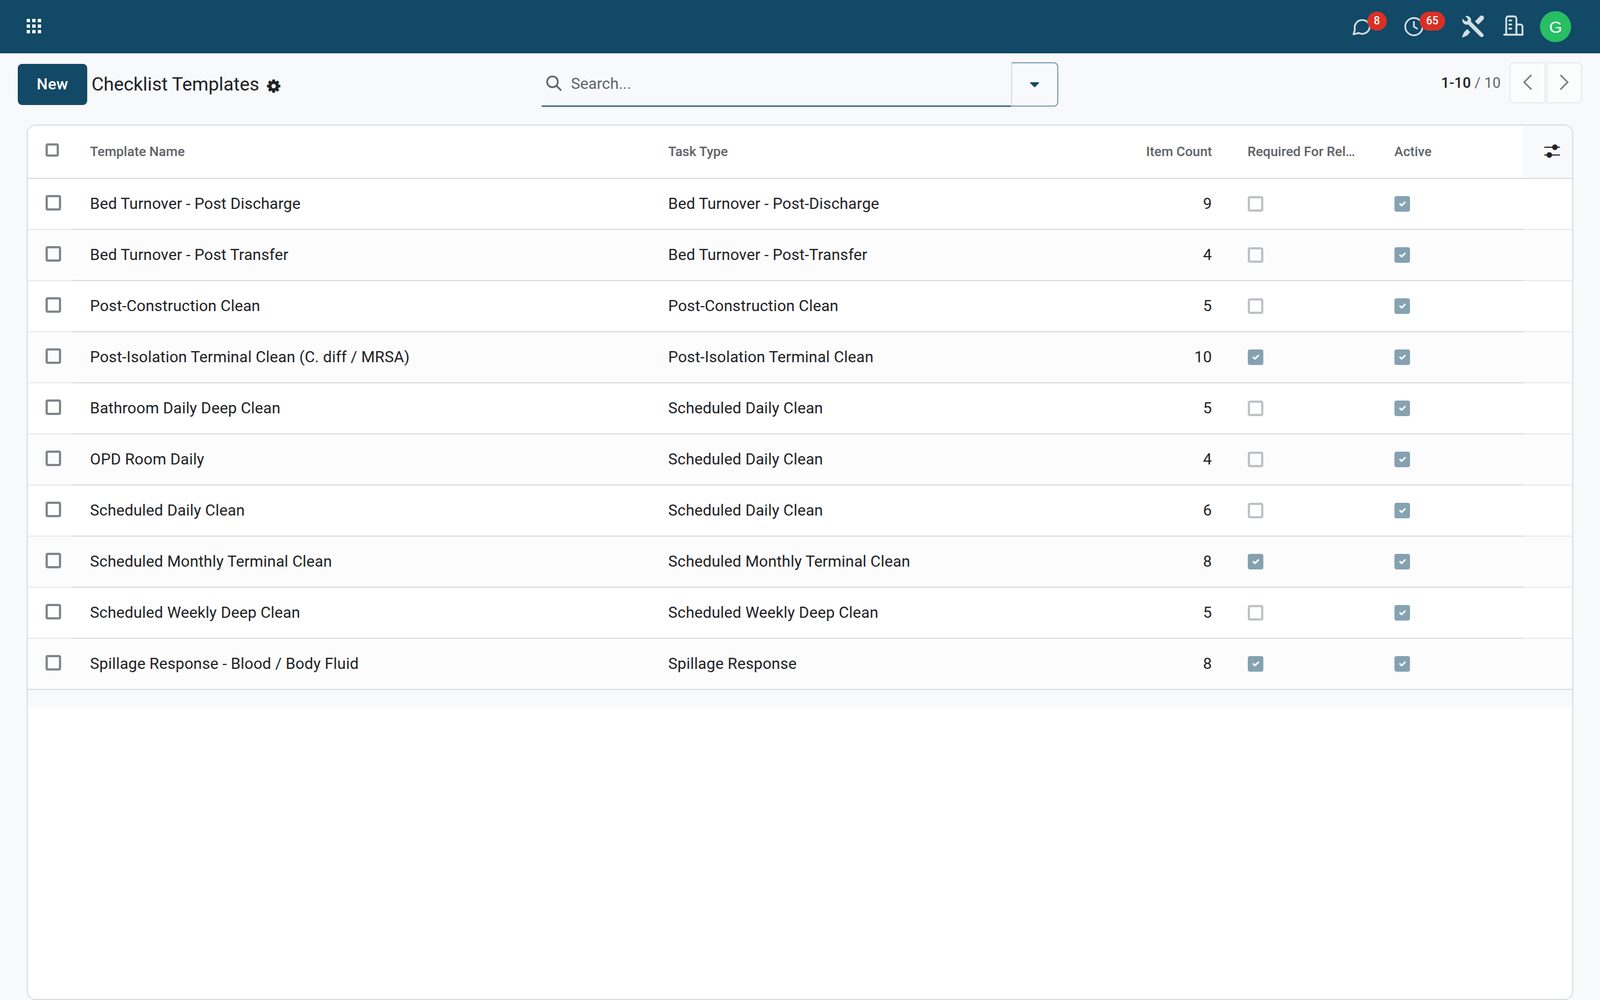The width and height of the screenshot is (1600, 1000).
Task: Click the item count 10 cell
Action: tap(1203, 357)
